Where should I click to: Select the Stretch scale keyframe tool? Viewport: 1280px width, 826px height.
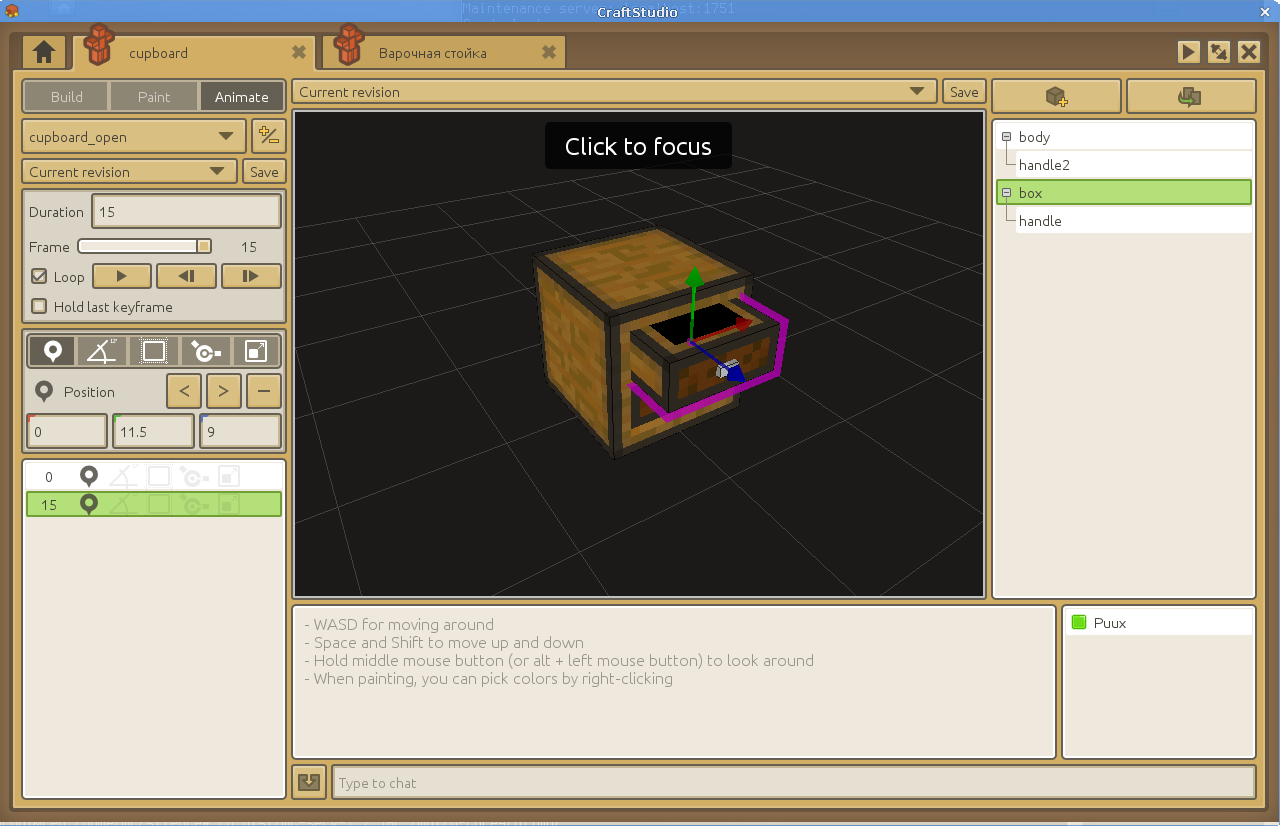point(256,351)
